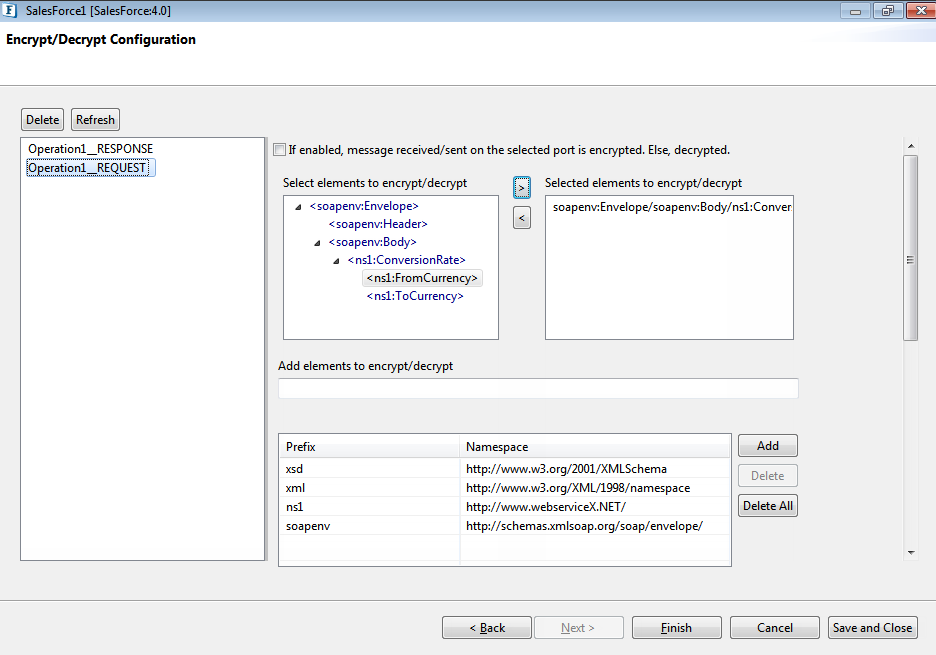Click the webserviceX.NET namespace cell
Viewport: 936px width, 655px height.
tap(595, 507)
